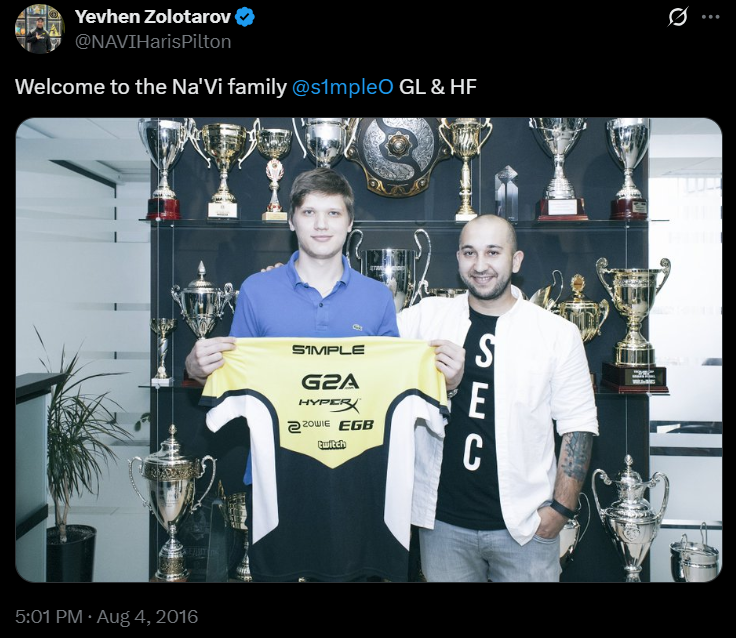Click the EGB logo on the jersey
The width and height of the screenshot is (736, 638).
point(356,425)
